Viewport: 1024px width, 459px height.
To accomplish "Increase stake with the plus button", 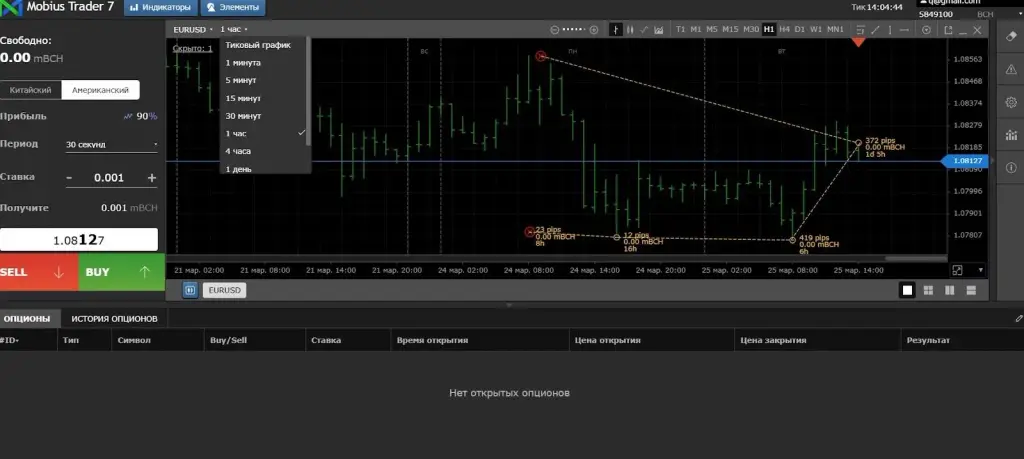I will [152, 178].
